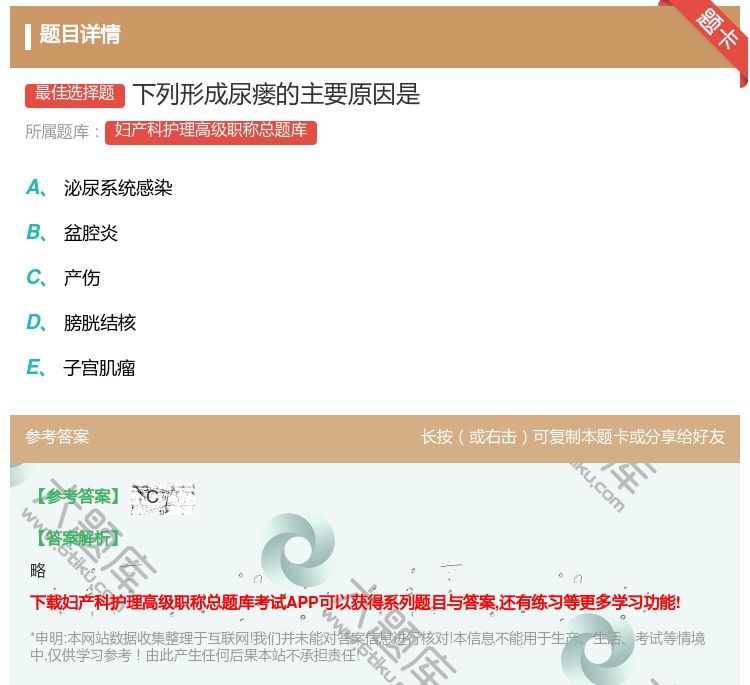The image size is (750, 685).
Task: Click the 题目详情 header title
Action: pos(80,34)
